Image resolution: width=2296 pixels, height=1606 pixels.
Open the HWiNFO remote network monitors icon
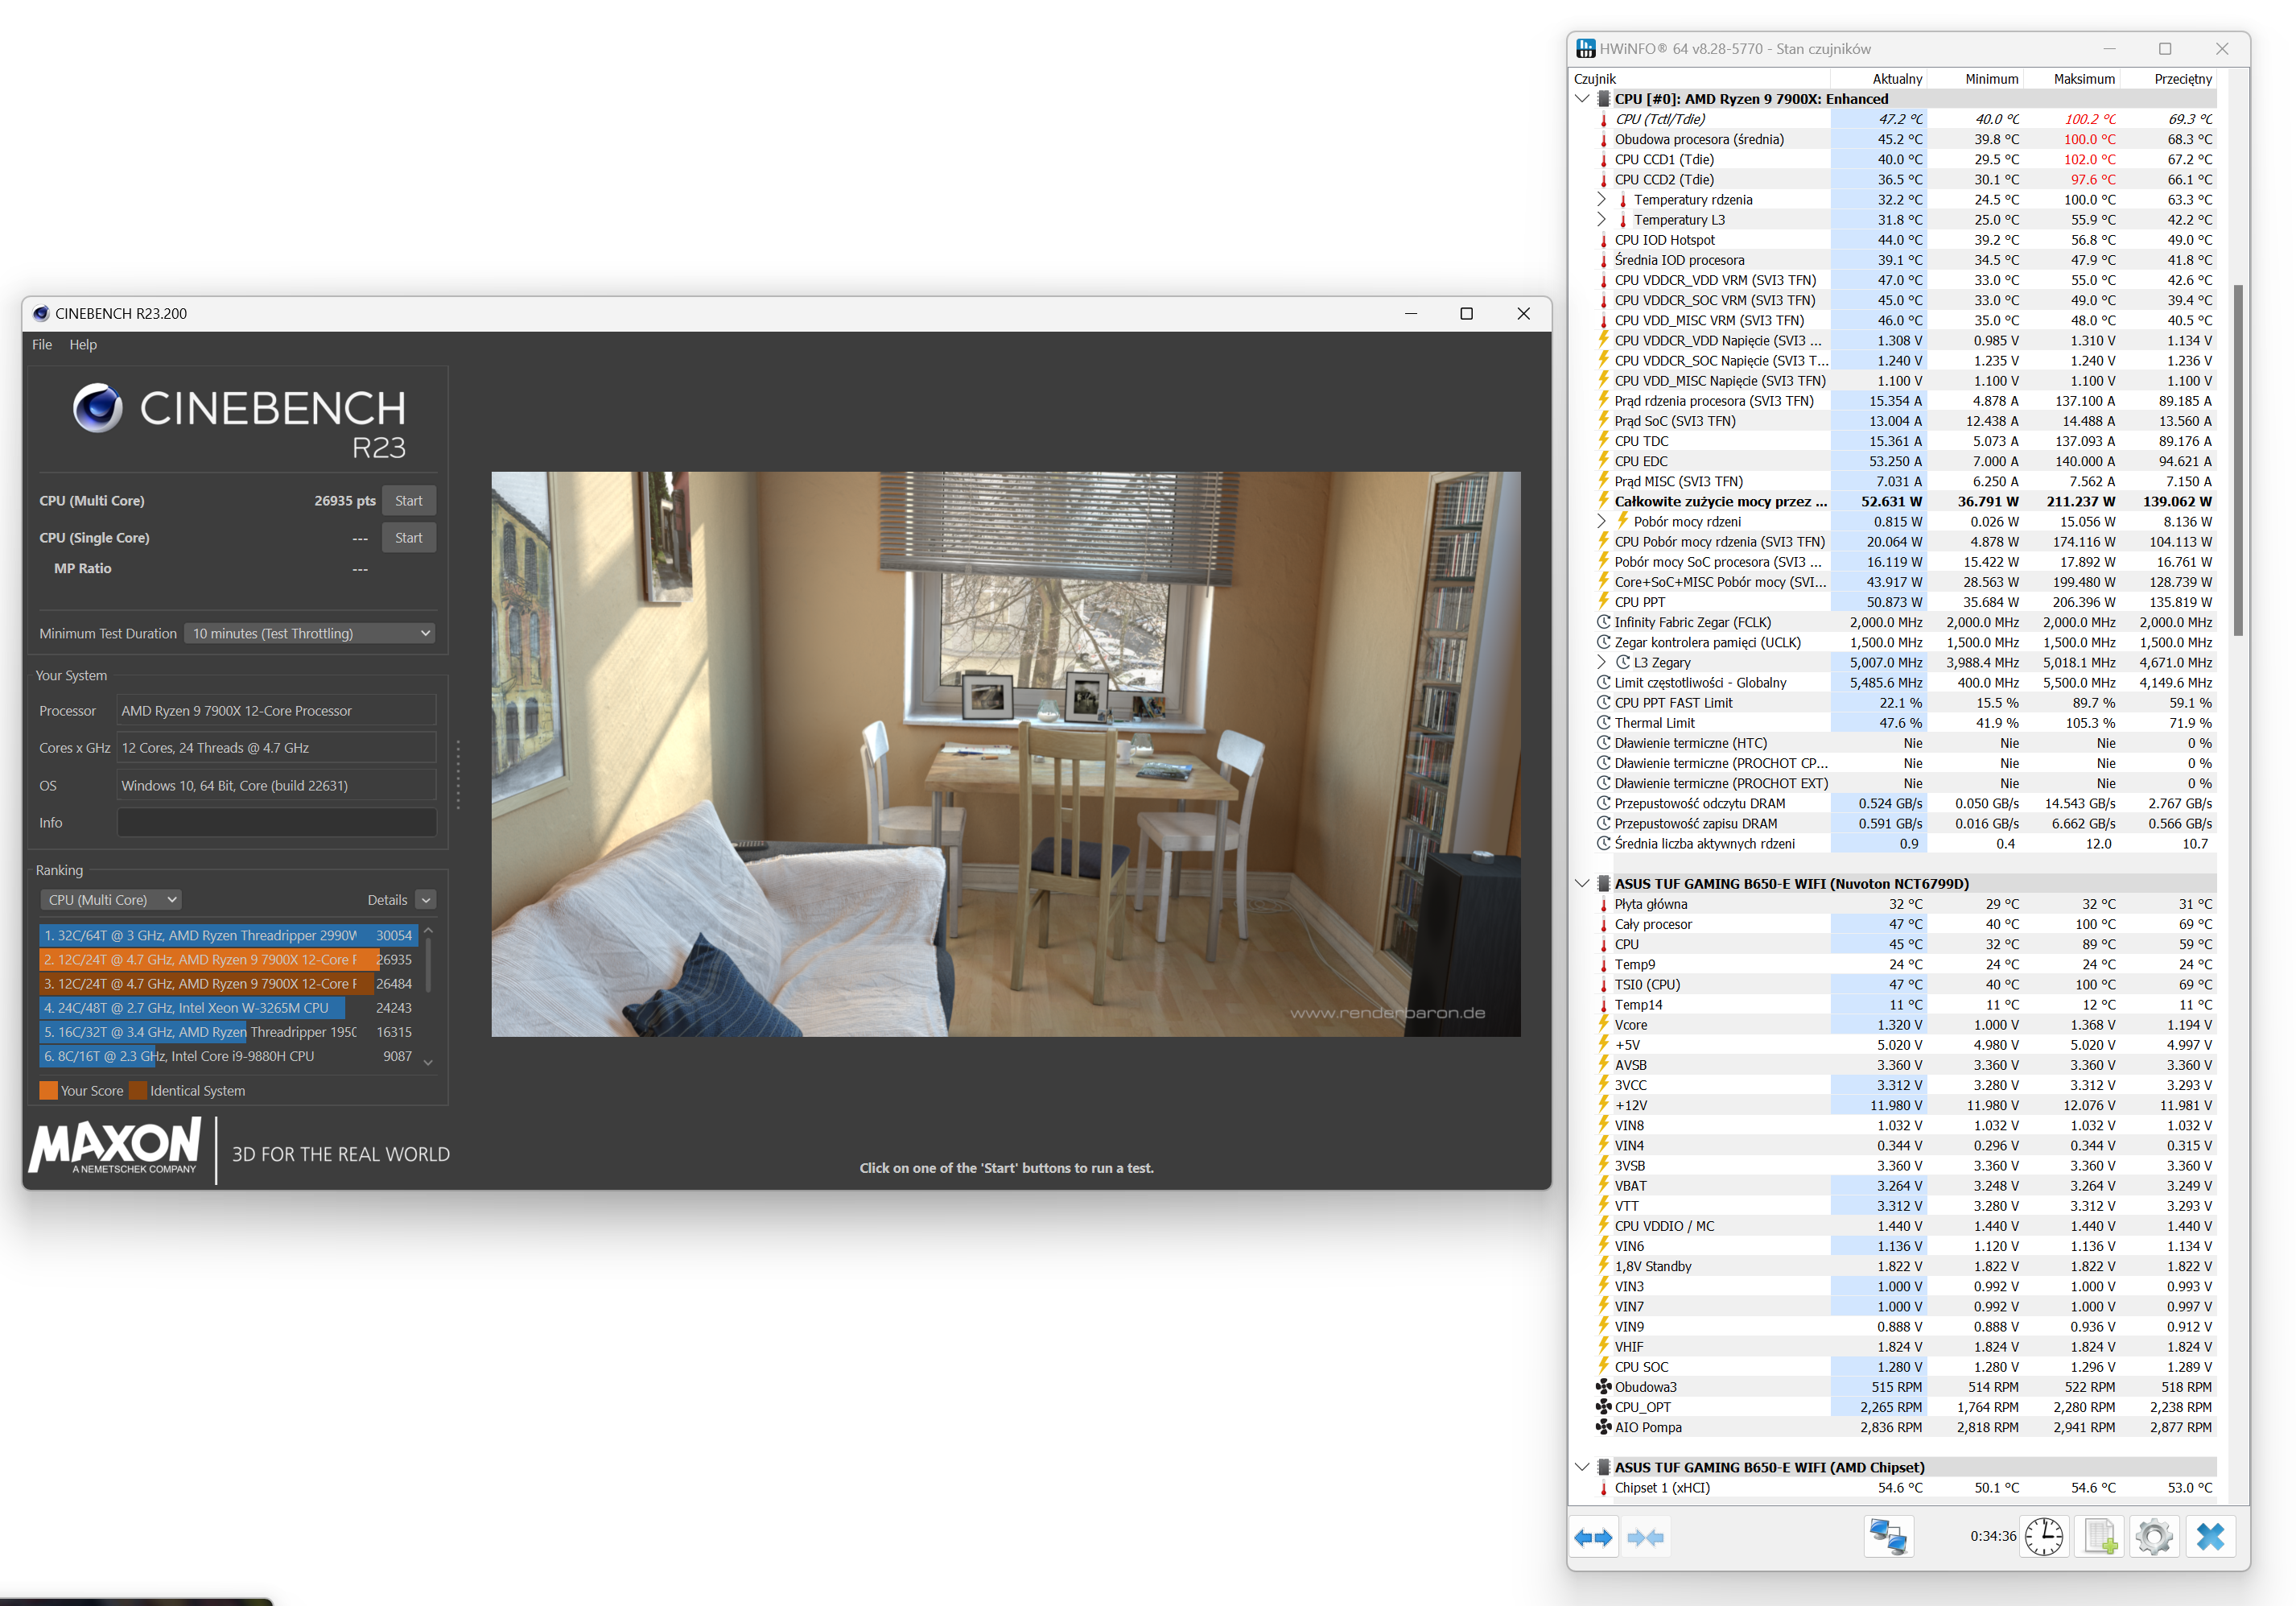click(1888, 1537)
